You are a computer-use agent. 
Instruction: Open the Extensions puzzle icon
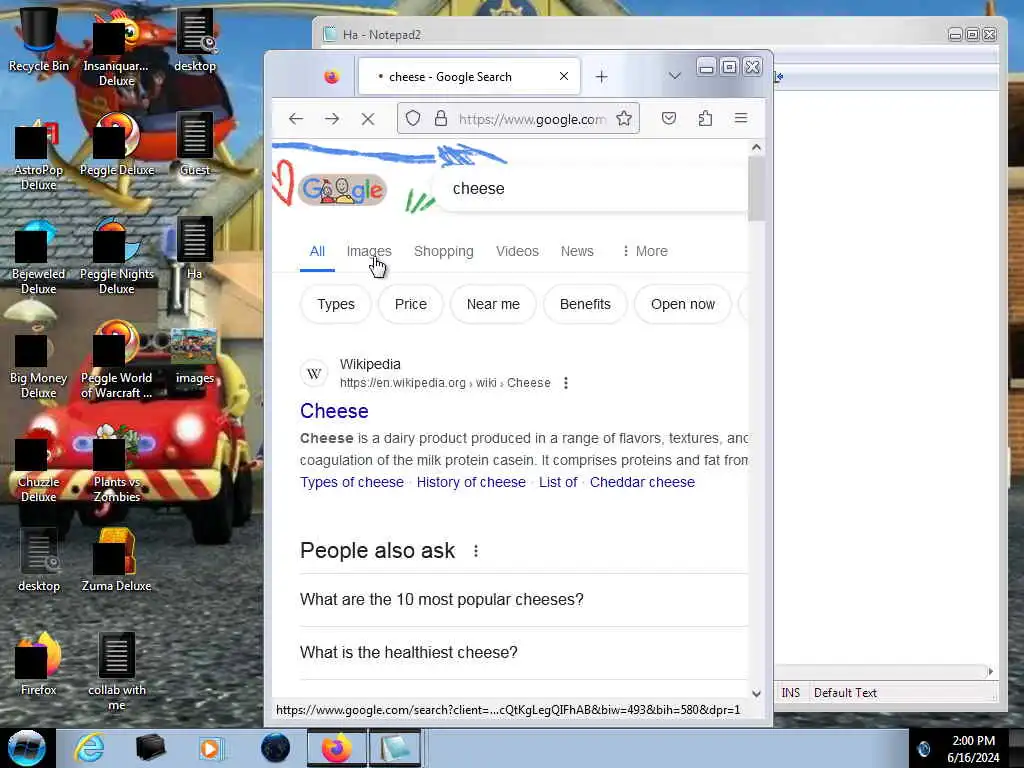pos(705,118)
